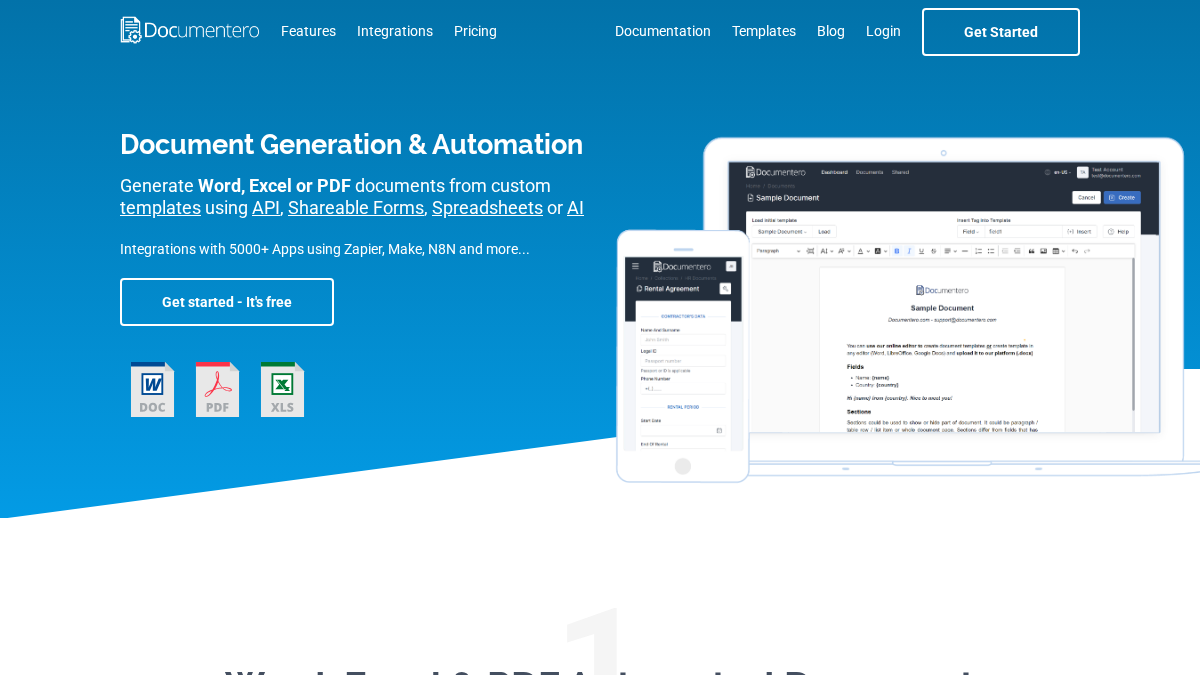Image resolution: width=1200 pixels, height=675 pixels.
Task: Click the PDF file icon
Action: [217, 389]
